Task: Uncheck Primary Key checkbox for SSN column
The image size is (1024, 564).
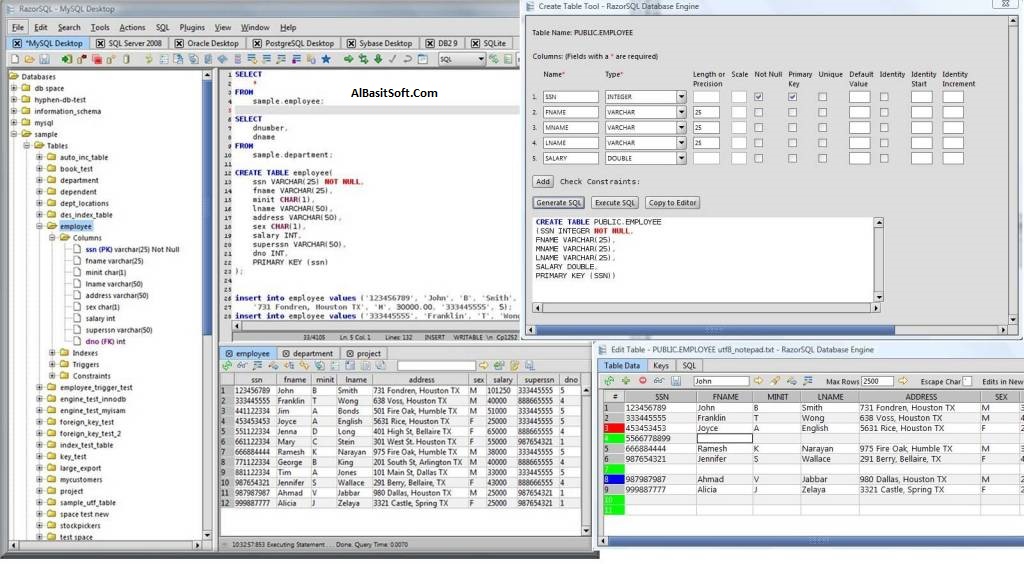Action: (x=792, y=97)
